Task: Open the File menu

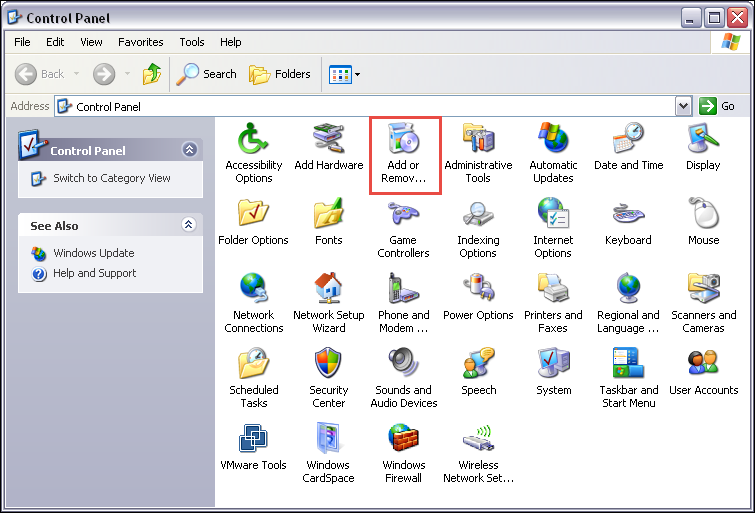Action: click(x=22, y=42)
